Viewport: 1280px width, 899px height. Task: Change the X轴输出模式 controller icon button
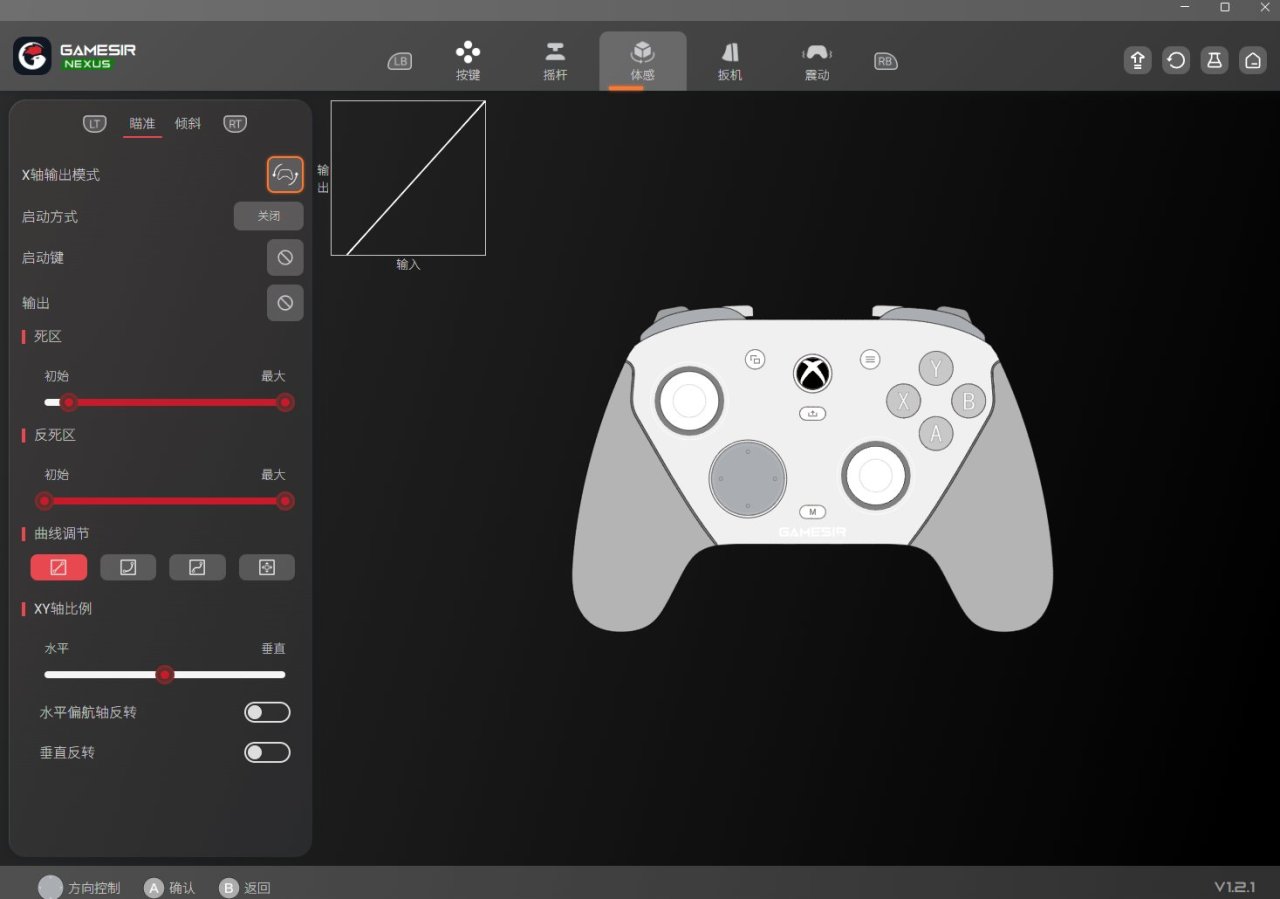click(x=285, y=175)
